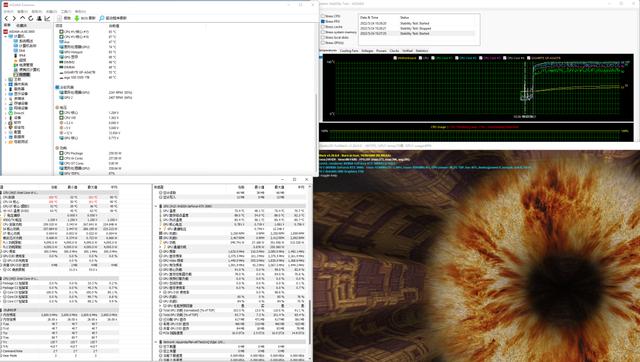Expand the Motherboard node below Sensor item
640x362 pixels.
pyautogui.click(x=6, y=80)
